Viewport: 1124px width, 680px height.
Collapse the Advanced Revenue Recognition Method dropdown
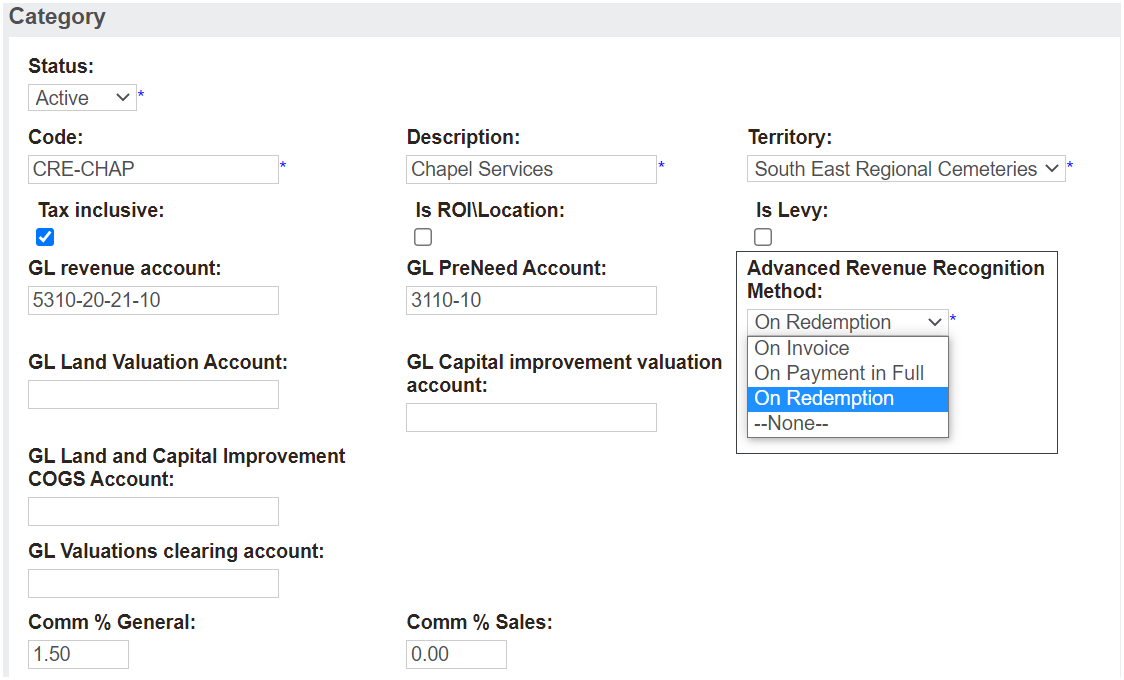848,322
